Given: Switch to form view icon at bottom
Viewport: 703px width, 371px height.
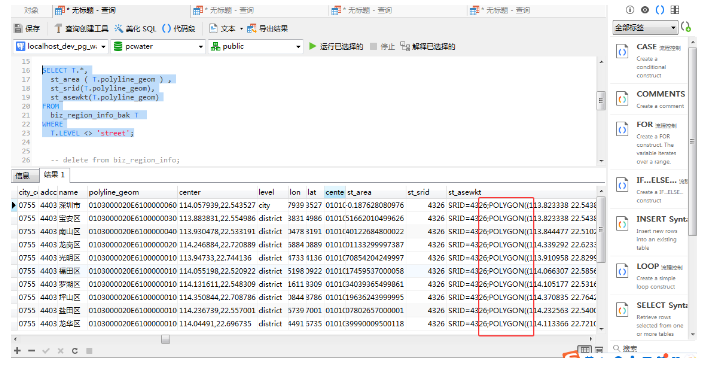Looking at the screenshot, I should tap(599, 349).
